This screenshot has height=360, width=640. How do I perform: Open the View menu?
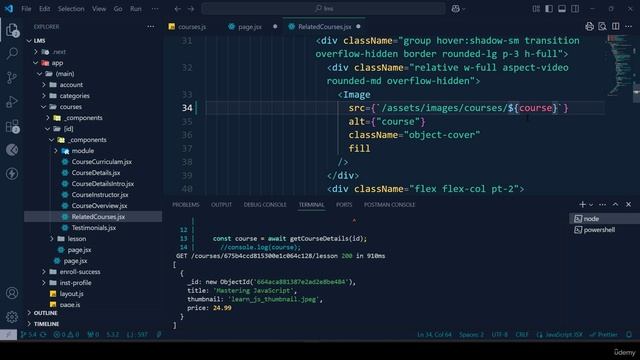tap(99, 9)
